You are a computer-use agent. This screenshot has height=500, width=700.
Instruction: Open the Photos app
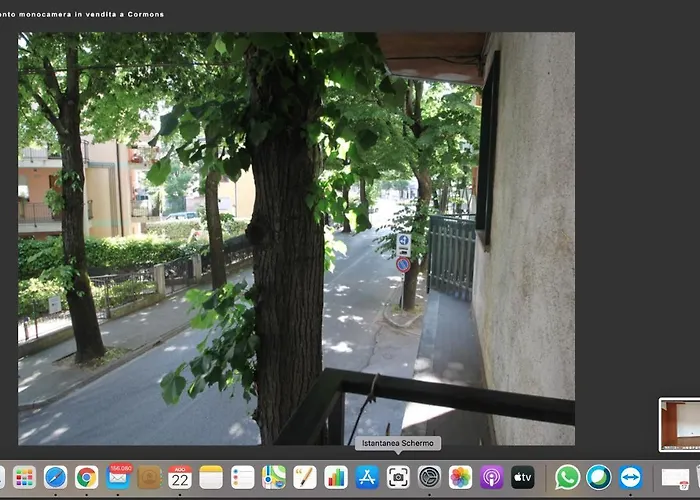pyautogui.click(x=460, y=478)
